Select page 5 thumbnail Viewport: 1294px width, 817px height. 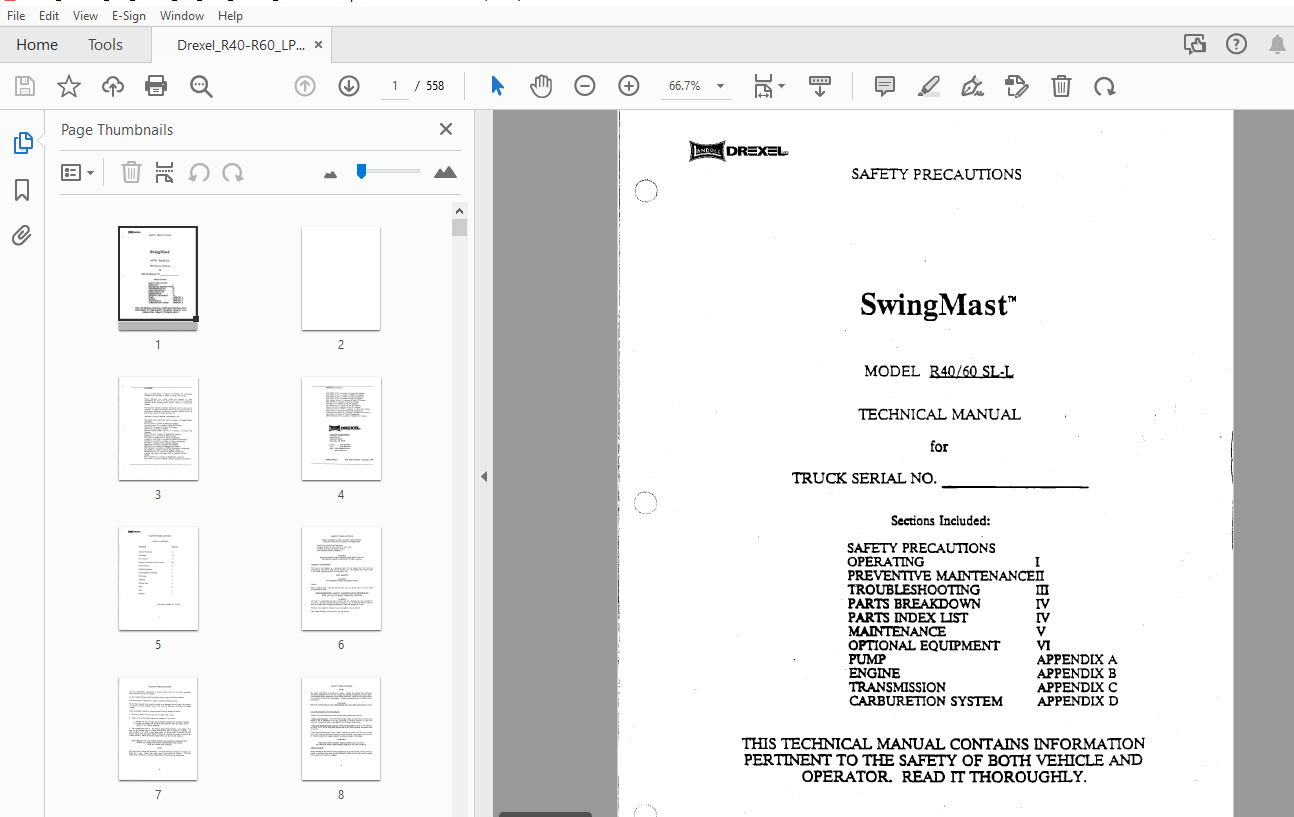coord(158,578)
